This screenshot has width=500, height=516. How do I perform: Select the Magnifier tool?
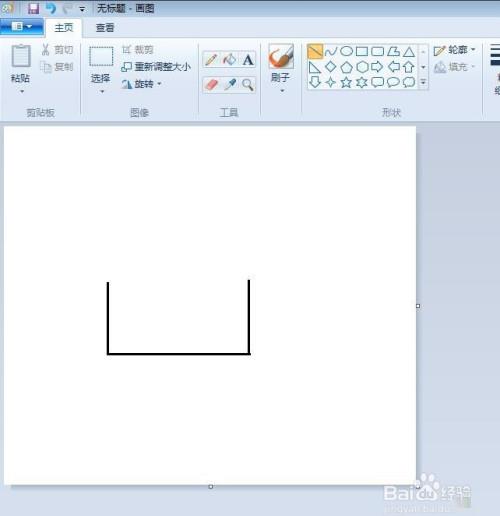(x=248, y=85)
